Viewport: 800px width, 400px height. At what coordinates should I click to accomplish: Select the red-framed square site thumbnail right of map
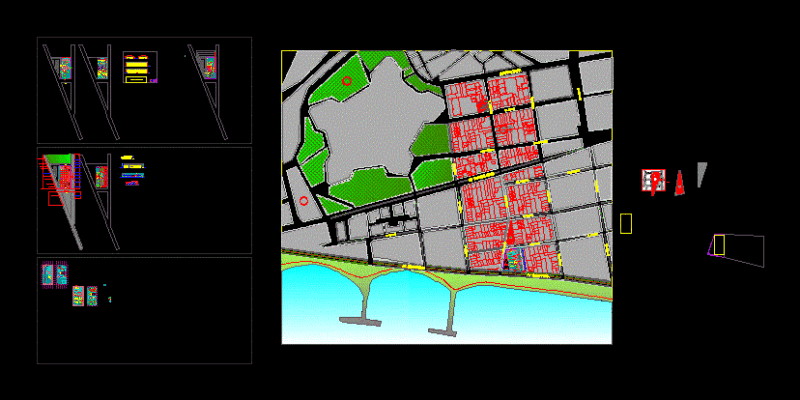pos(654,181)
